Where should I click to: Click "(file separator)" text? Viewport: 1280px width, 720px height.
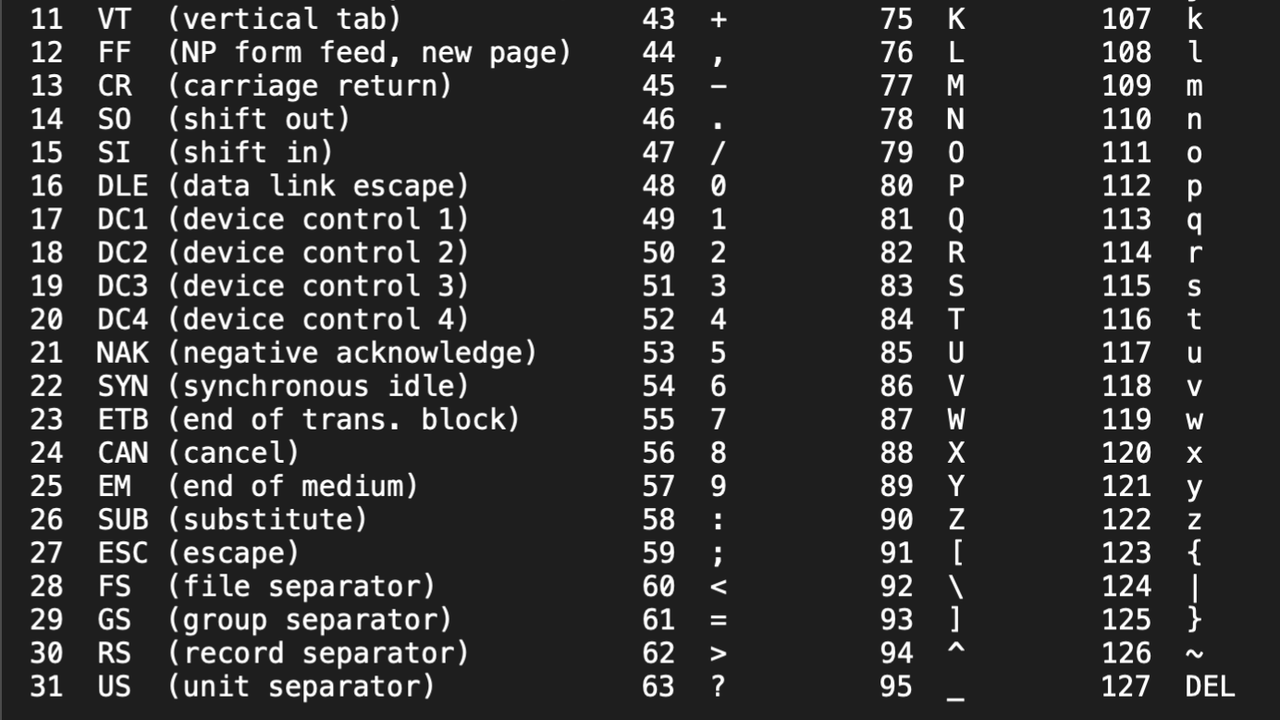[301, 586]
